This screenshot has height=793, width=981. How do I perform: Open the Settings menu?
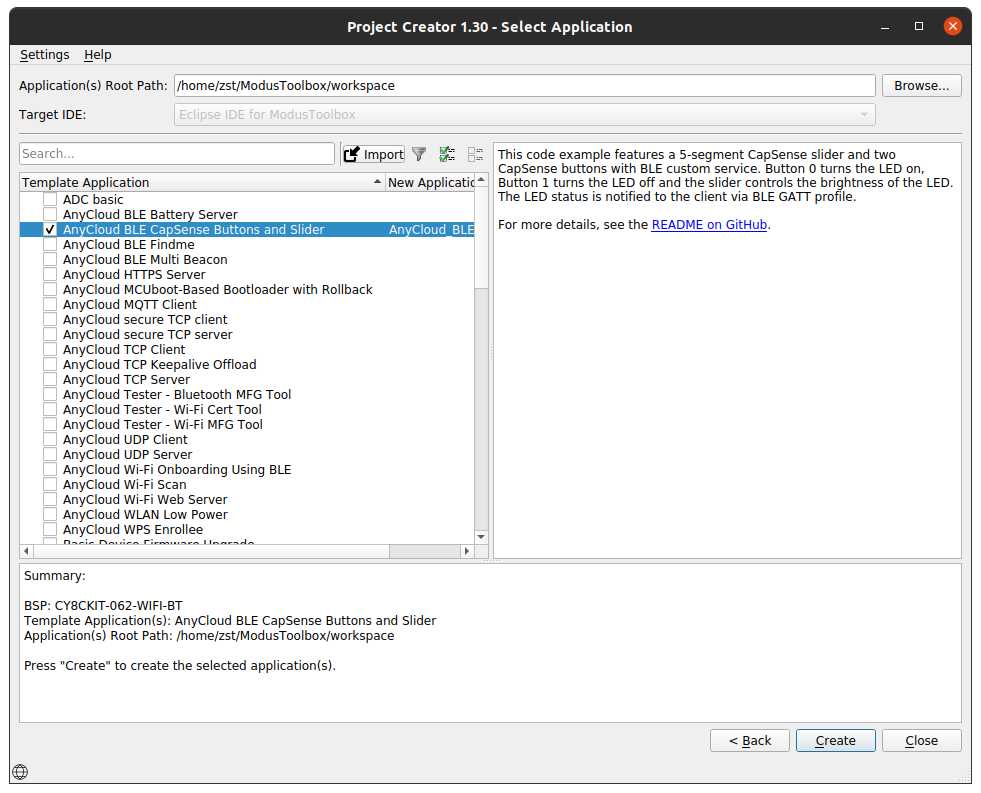tap(44, 55)
